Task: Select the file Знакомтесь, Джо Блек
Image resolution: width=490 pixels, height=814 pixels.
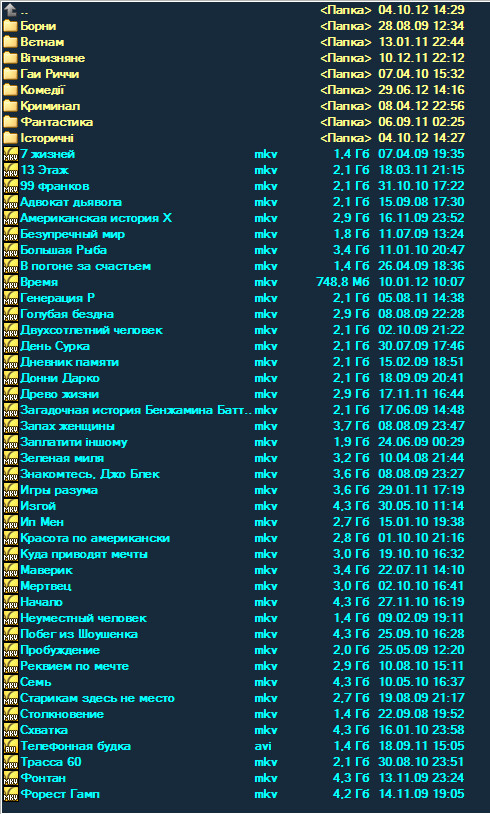Action: tap(90, 475)
